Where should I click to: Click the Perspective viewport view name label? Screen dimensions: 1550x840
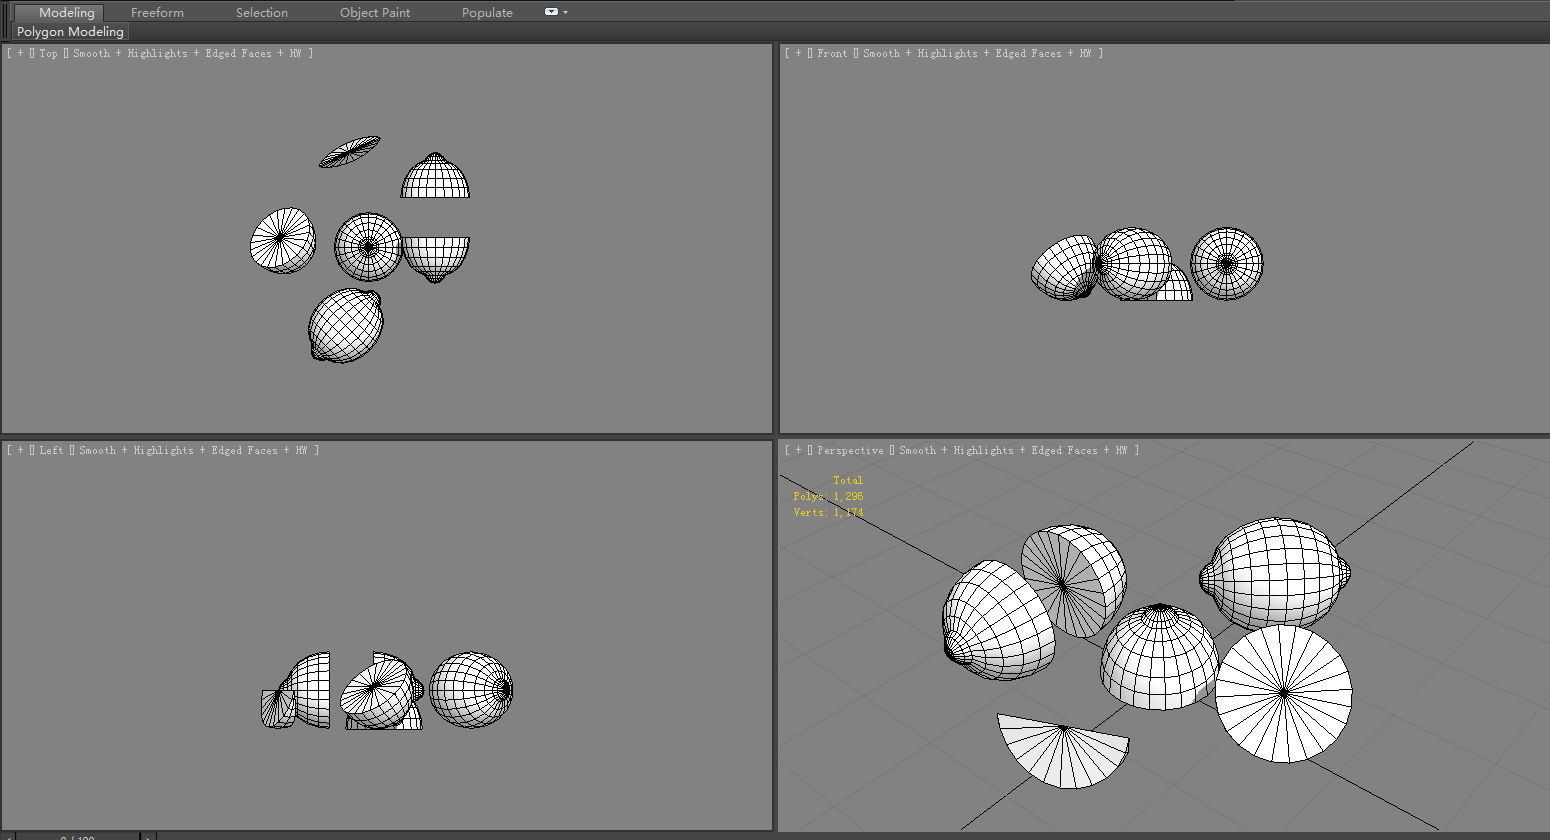[850, 450]
